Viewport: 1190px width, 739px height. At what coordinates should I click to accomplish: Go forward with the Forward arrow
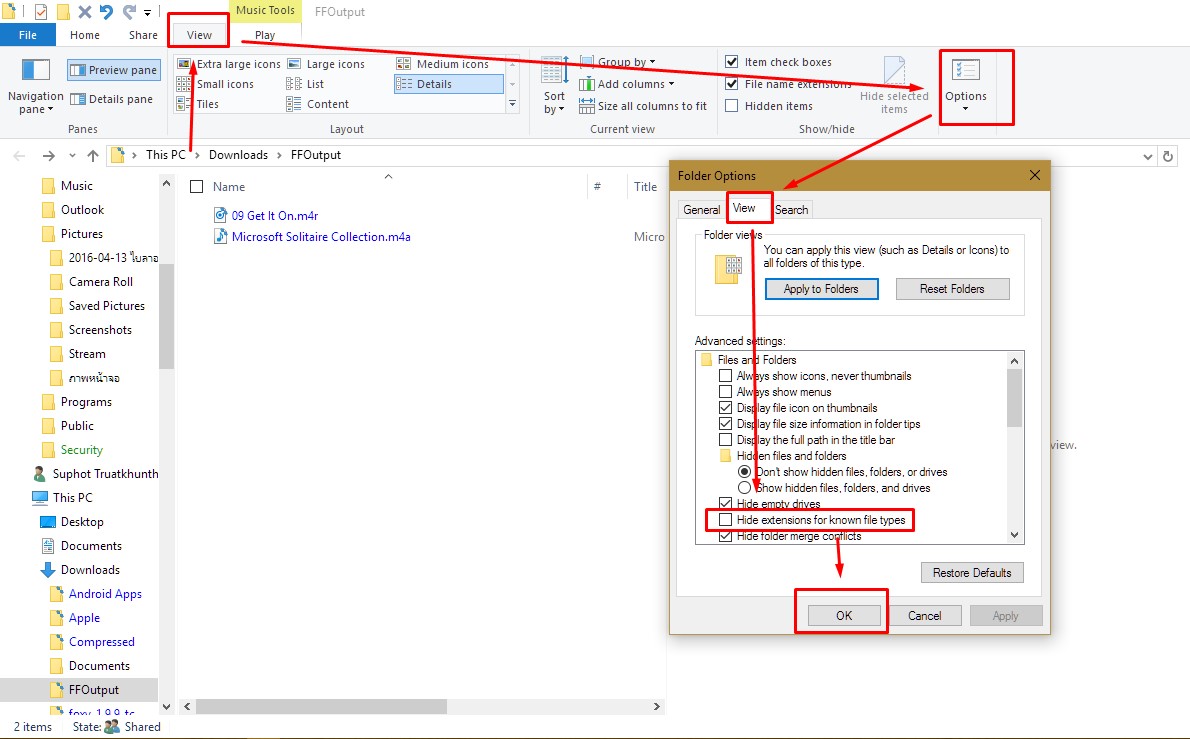[x=49, y=156]
